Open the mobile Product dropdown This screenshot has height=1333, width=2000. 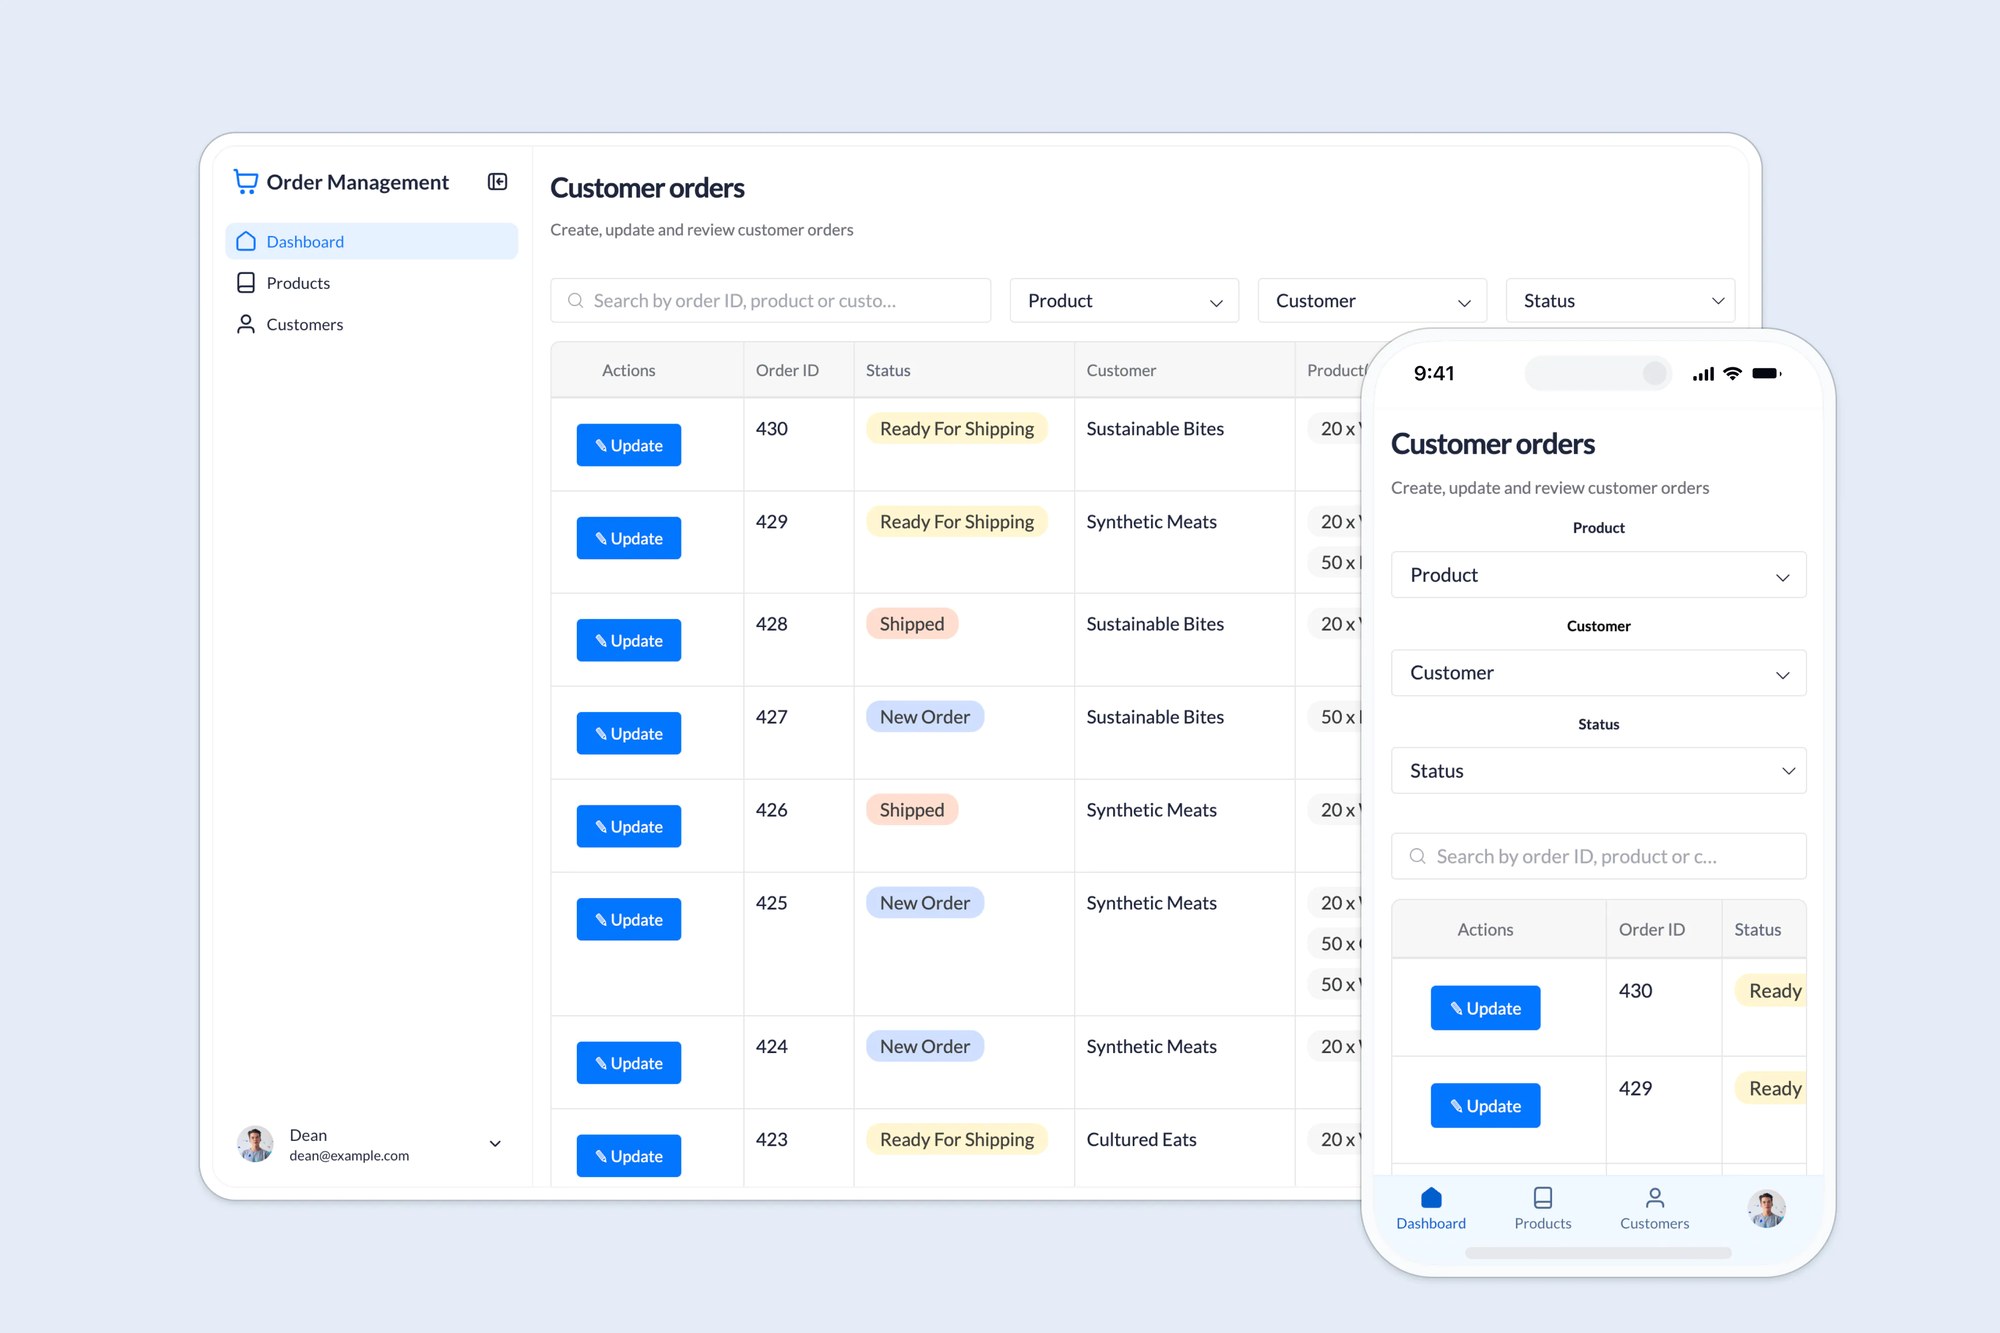point(1598,575)
